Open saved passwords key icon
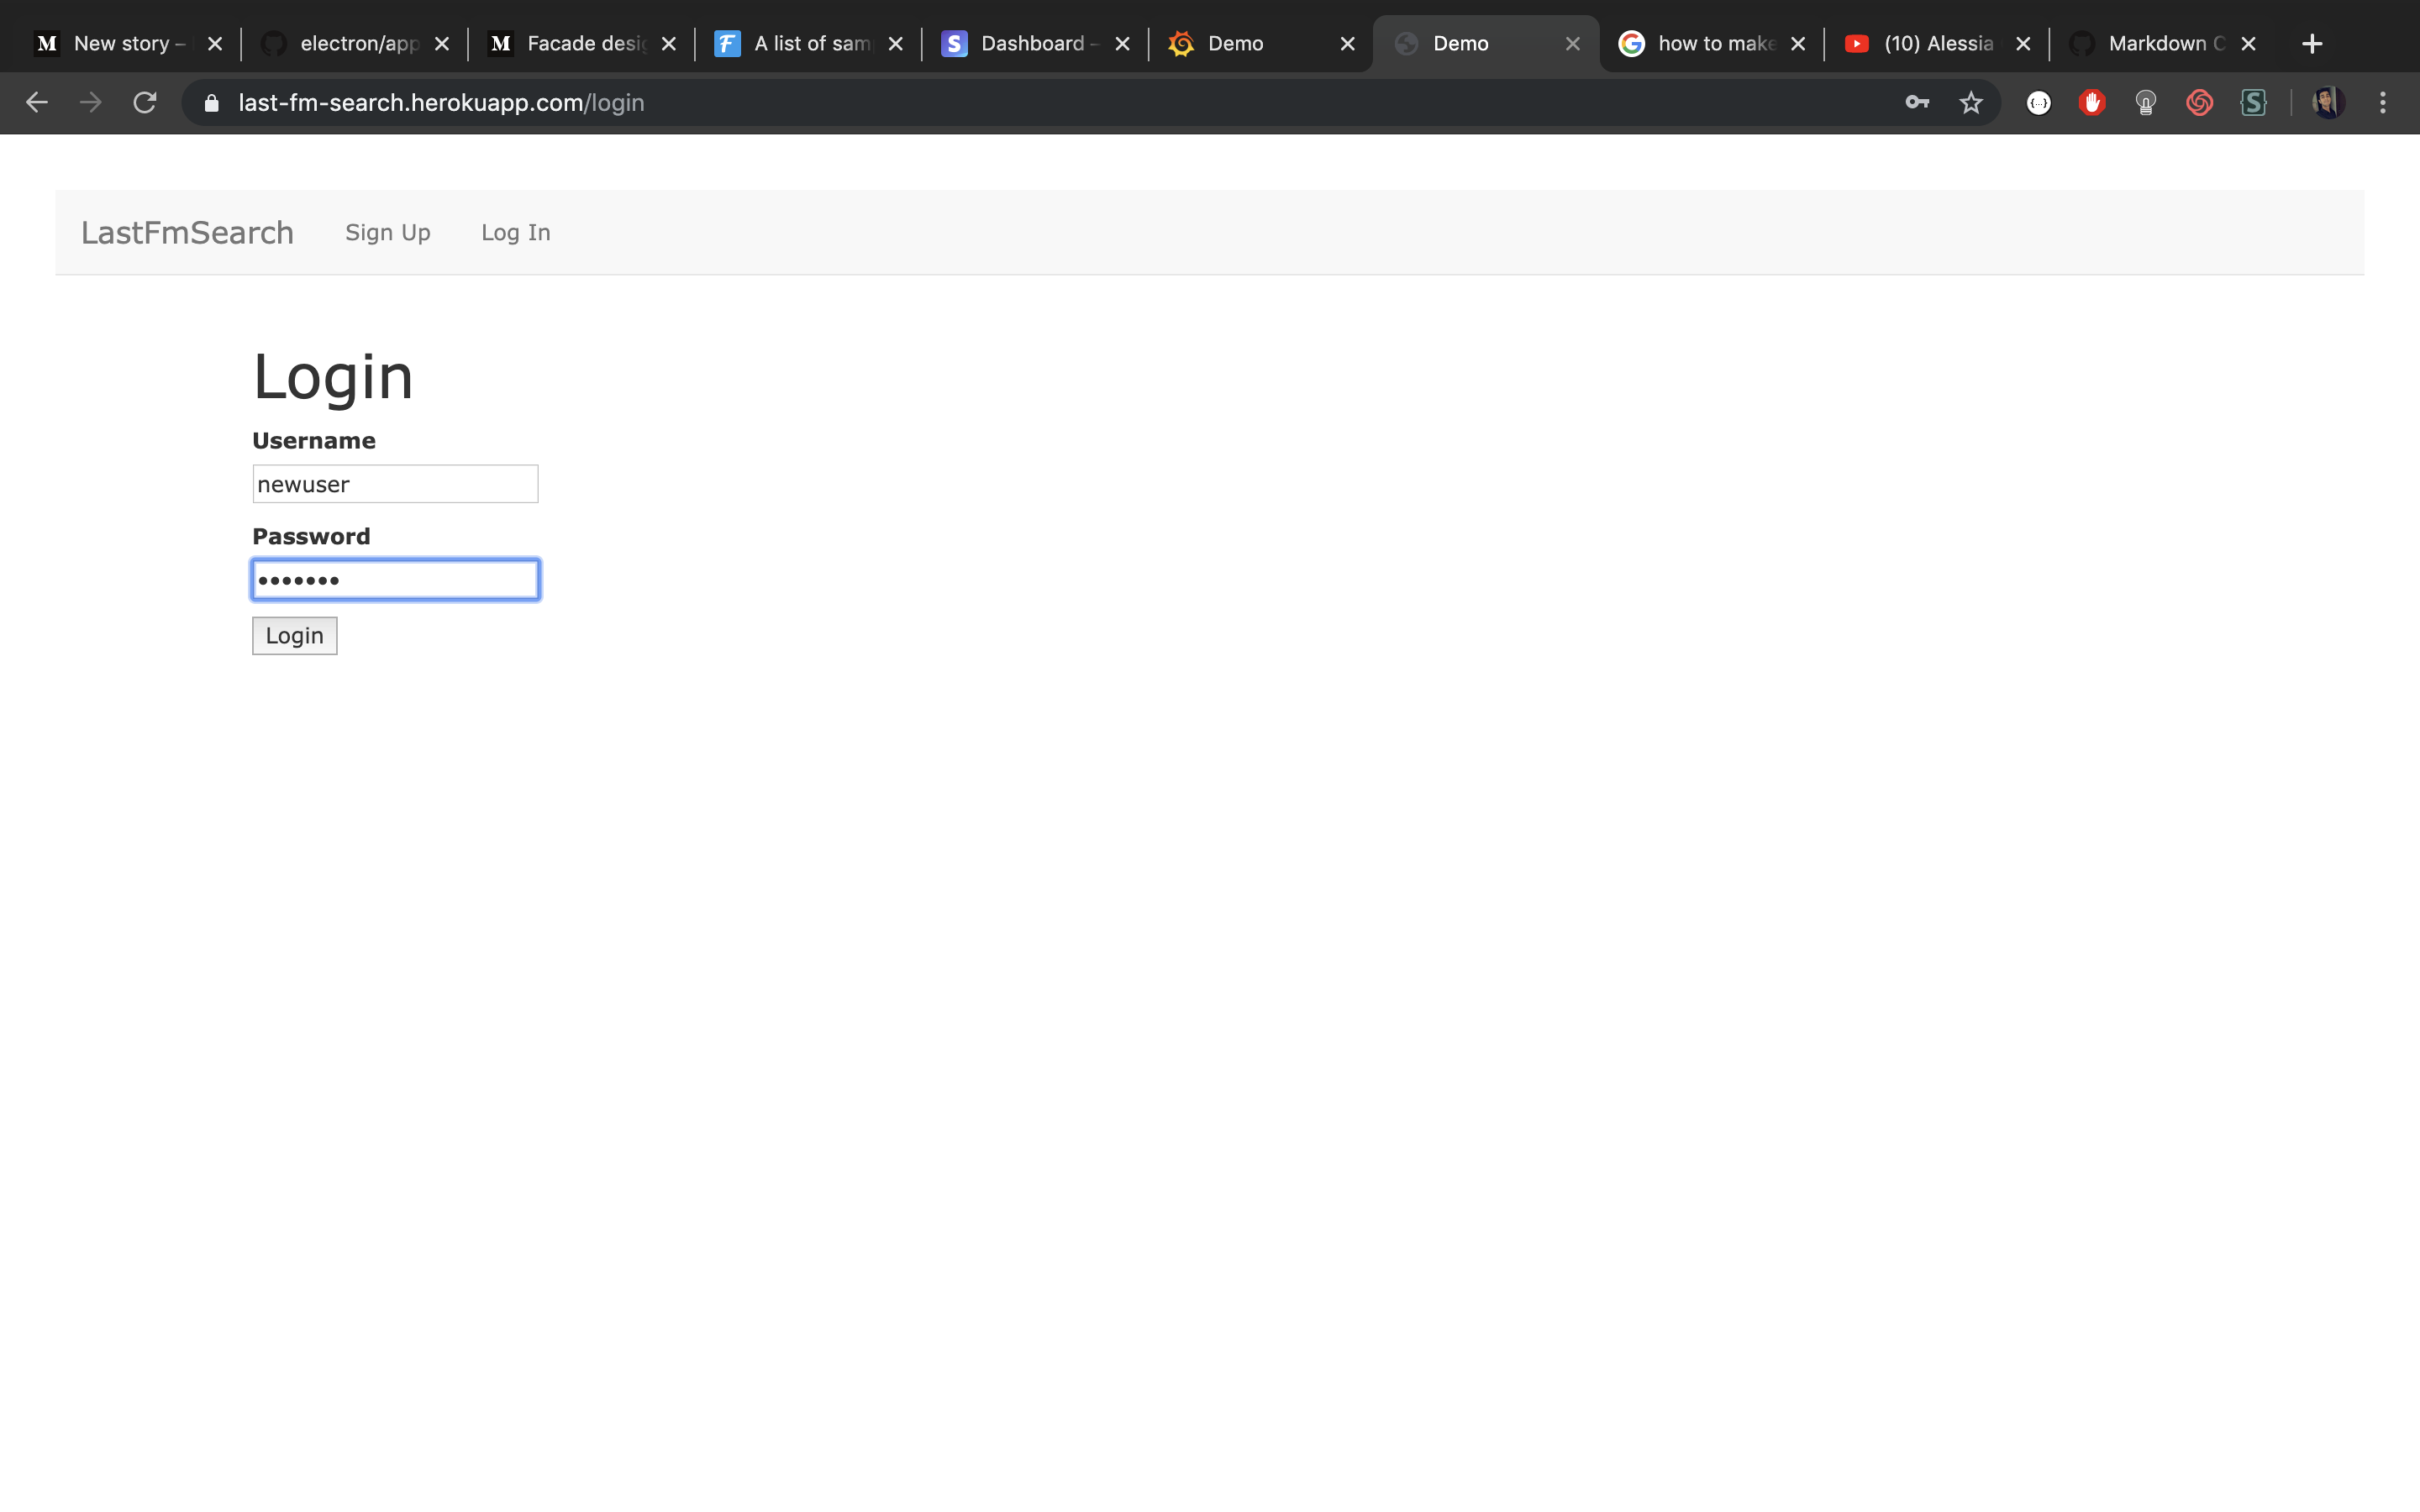2420x1512 pixels. [x=1916, y=102]
